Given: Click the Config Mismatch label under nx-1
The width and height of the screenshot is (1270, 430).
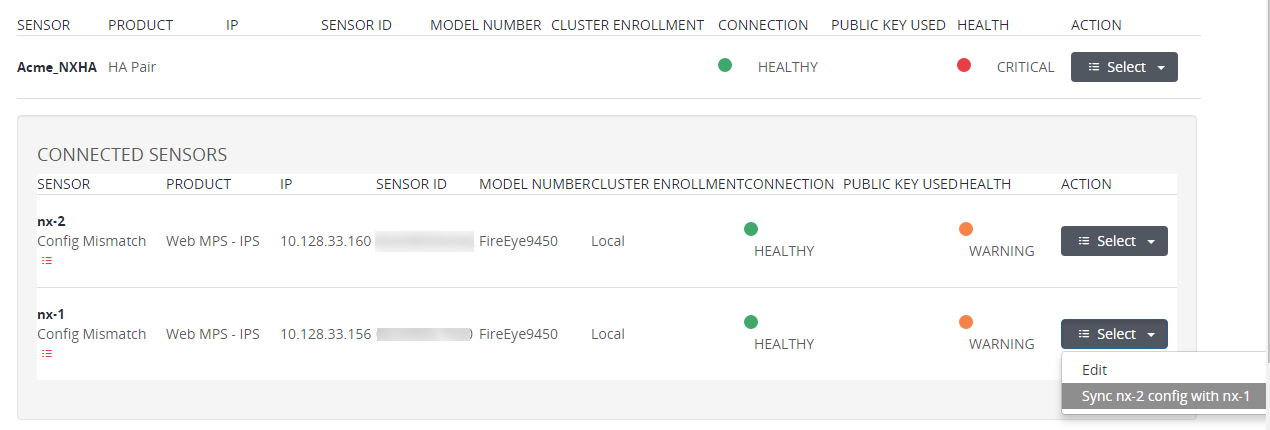Looking at the screenshot, I should pos(91,334).
